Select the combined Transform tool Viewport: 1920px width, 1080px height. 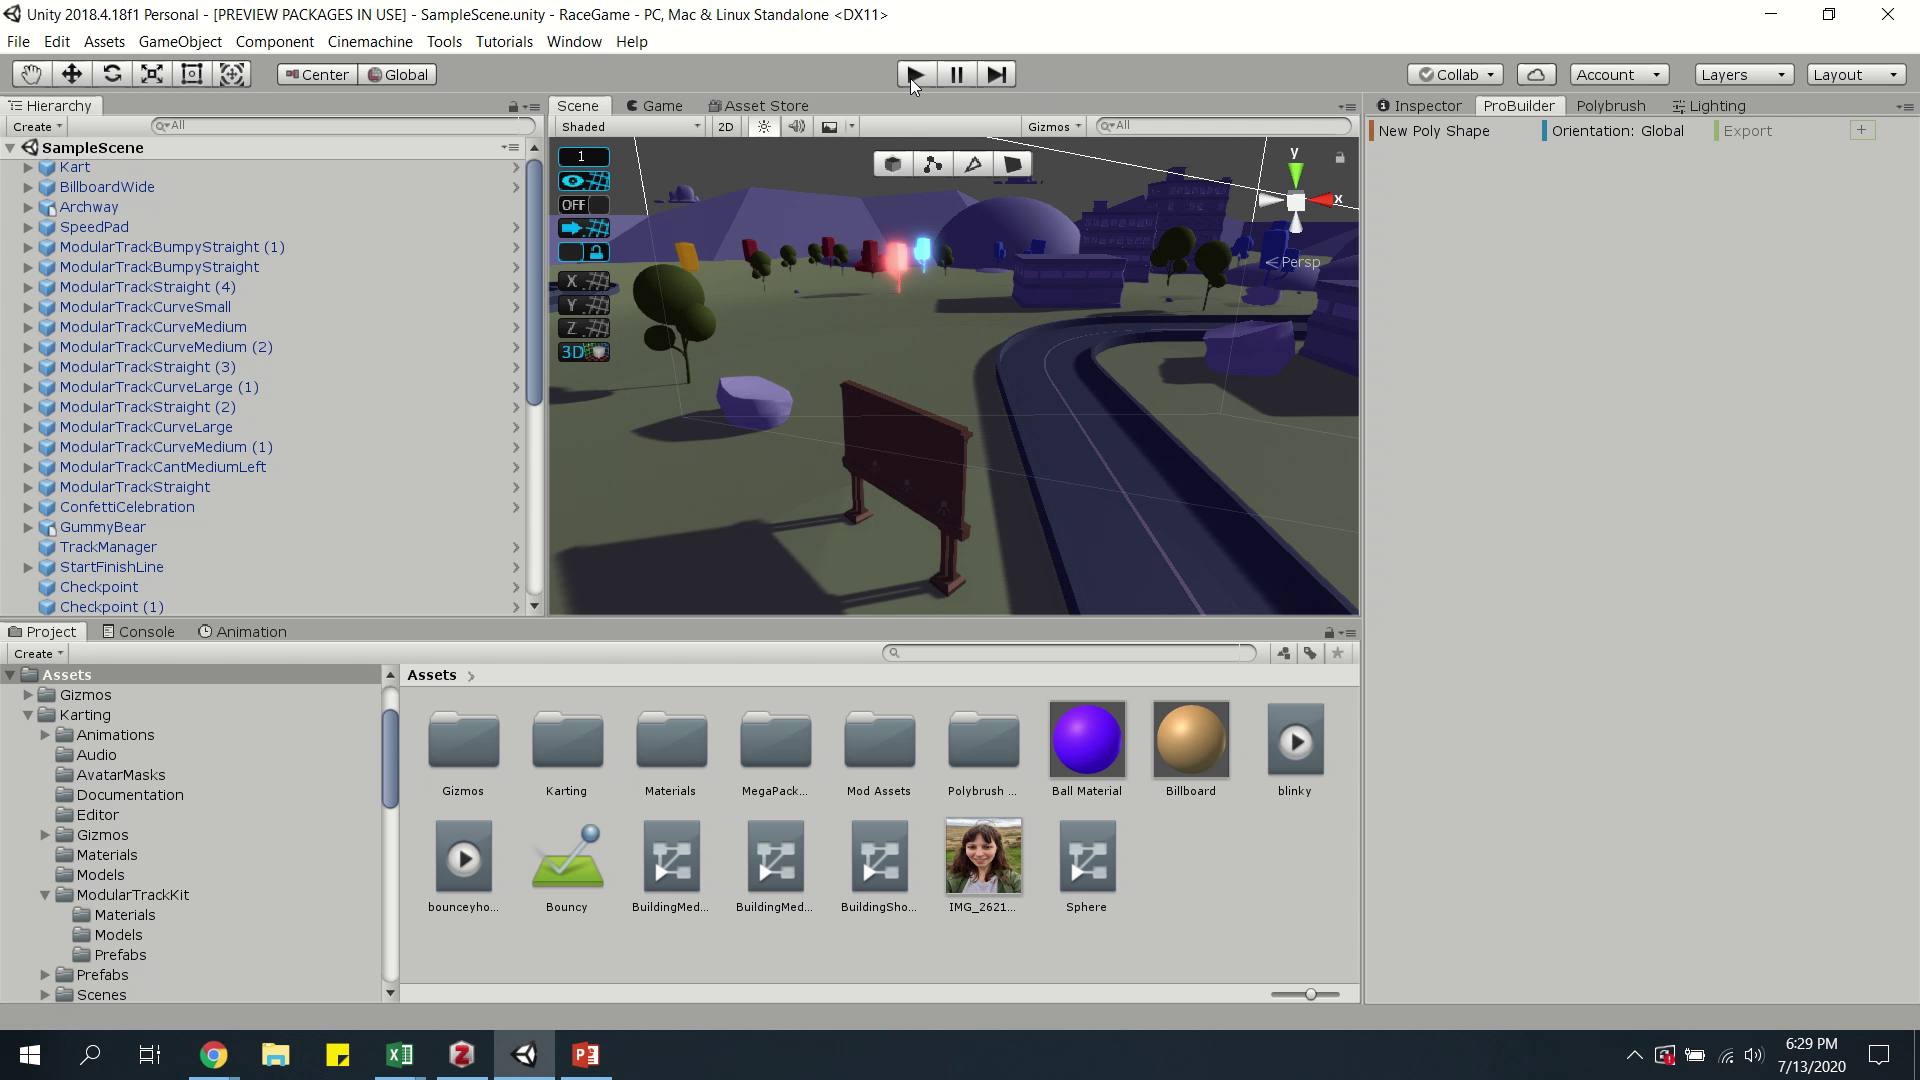[x=232, y=74]
